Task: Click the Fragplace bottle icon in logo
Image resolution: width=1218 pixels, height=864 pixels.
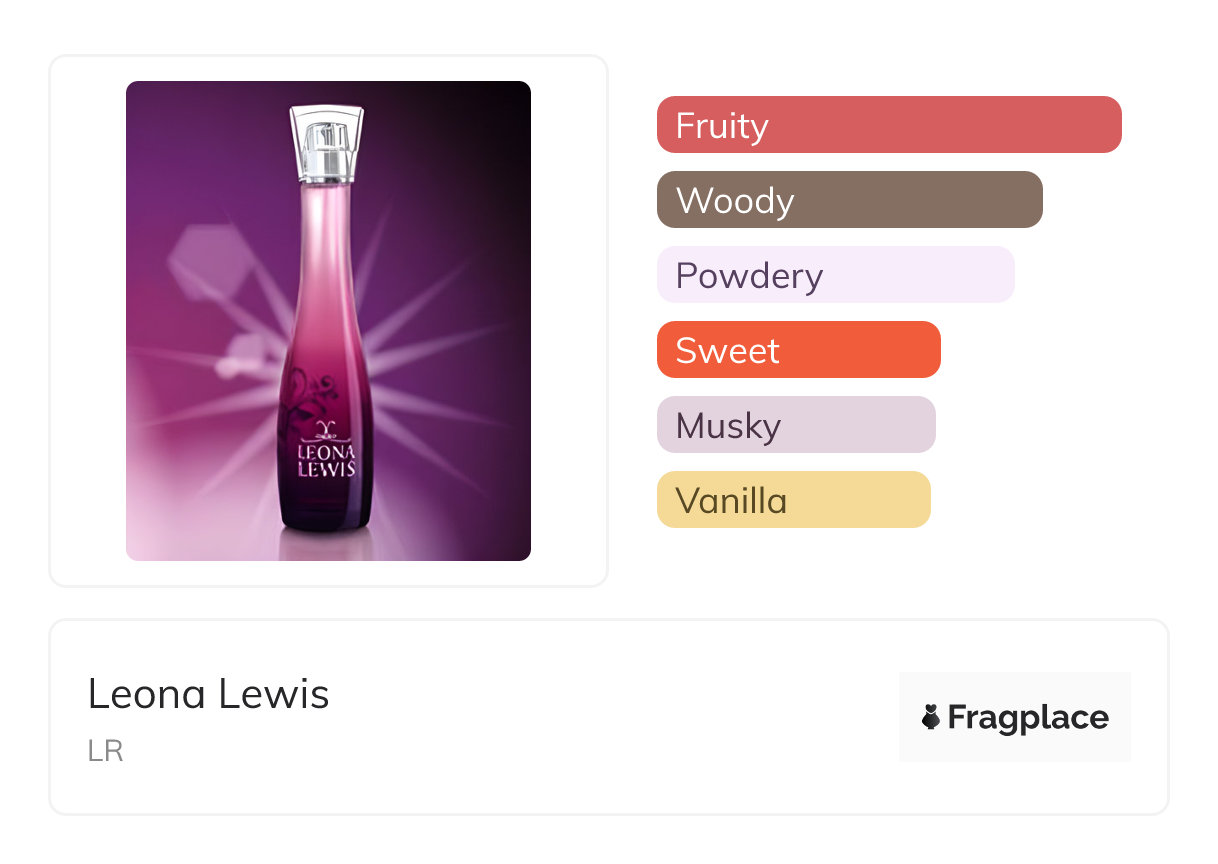Action: [931, 717]
